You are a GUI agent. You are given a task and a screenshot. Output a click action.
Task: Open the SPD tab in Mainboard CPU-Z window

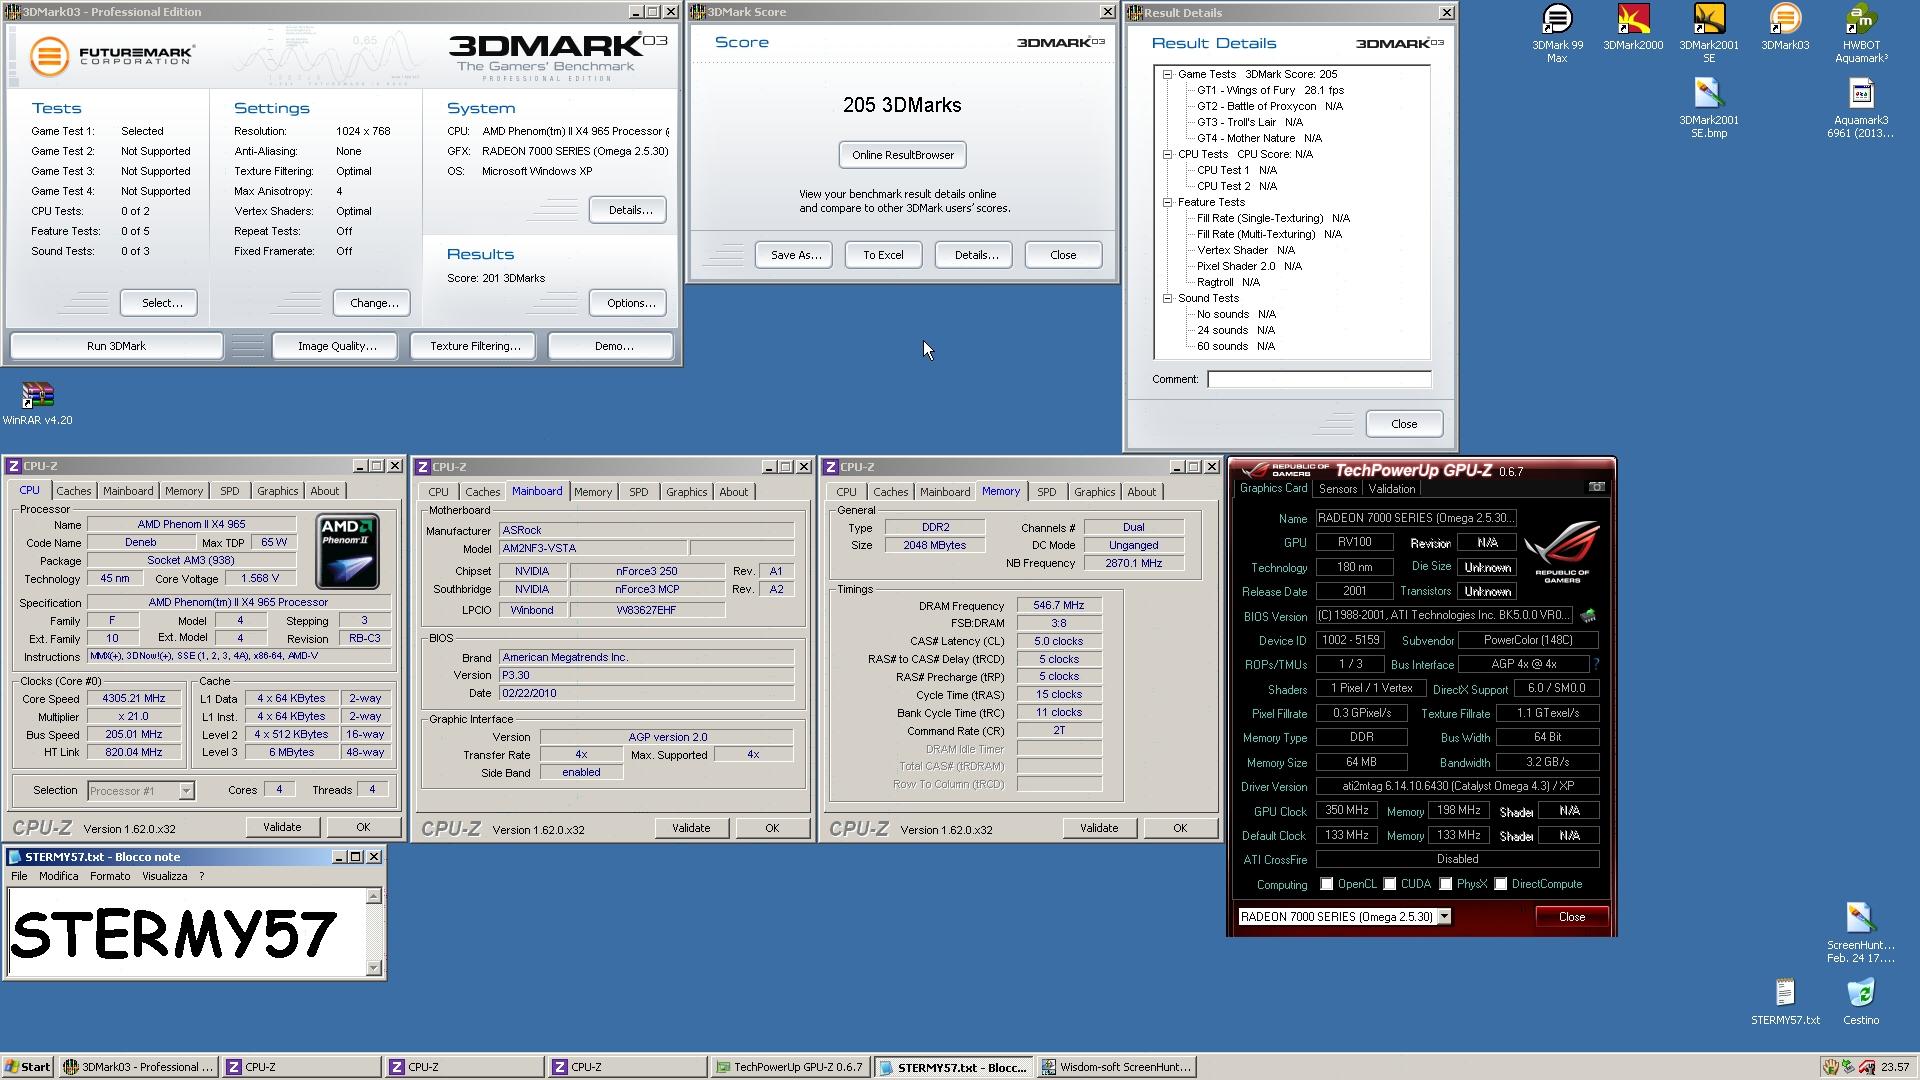pos(638,492)
